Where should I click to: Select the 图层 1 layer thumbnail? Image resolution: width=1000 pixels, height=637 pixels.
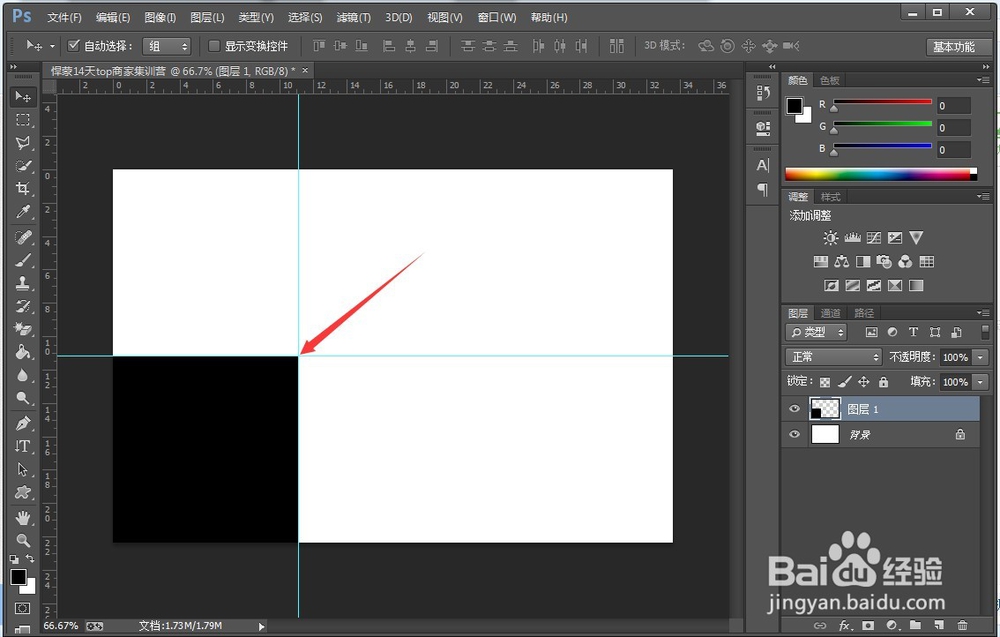pos(825,409)
